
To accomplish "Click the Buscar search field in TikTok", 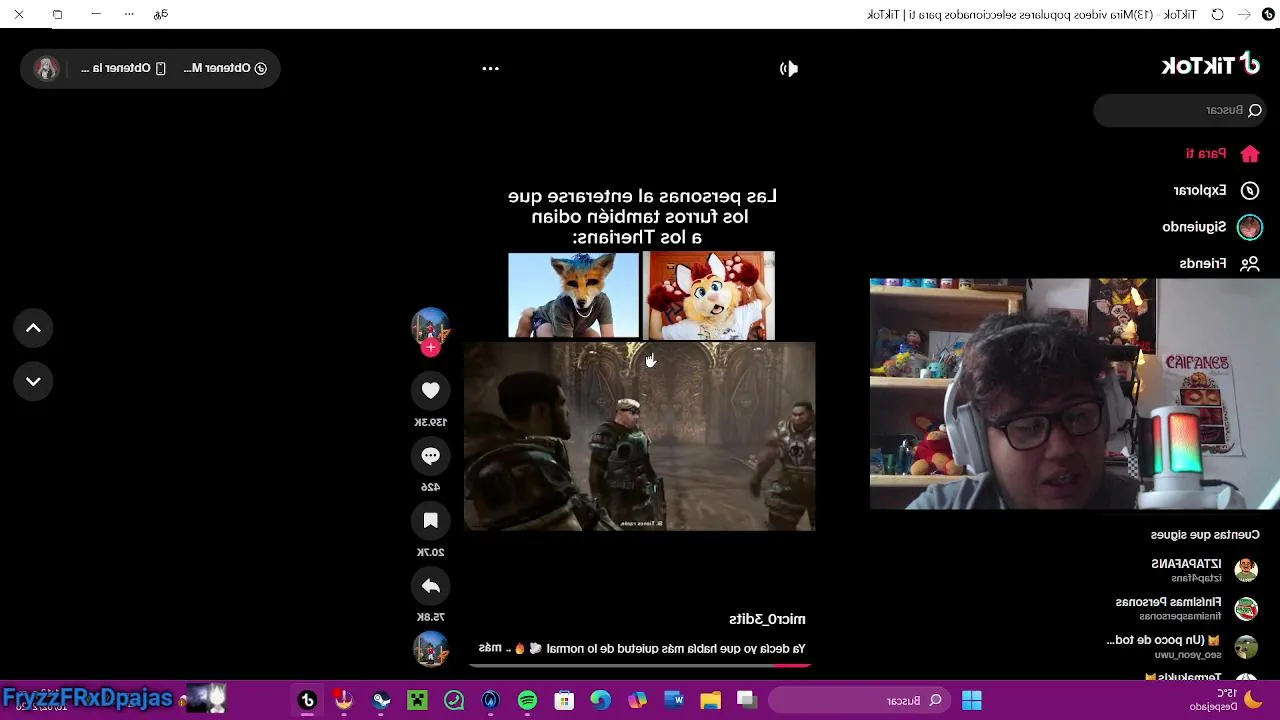I will [1180, 110].
